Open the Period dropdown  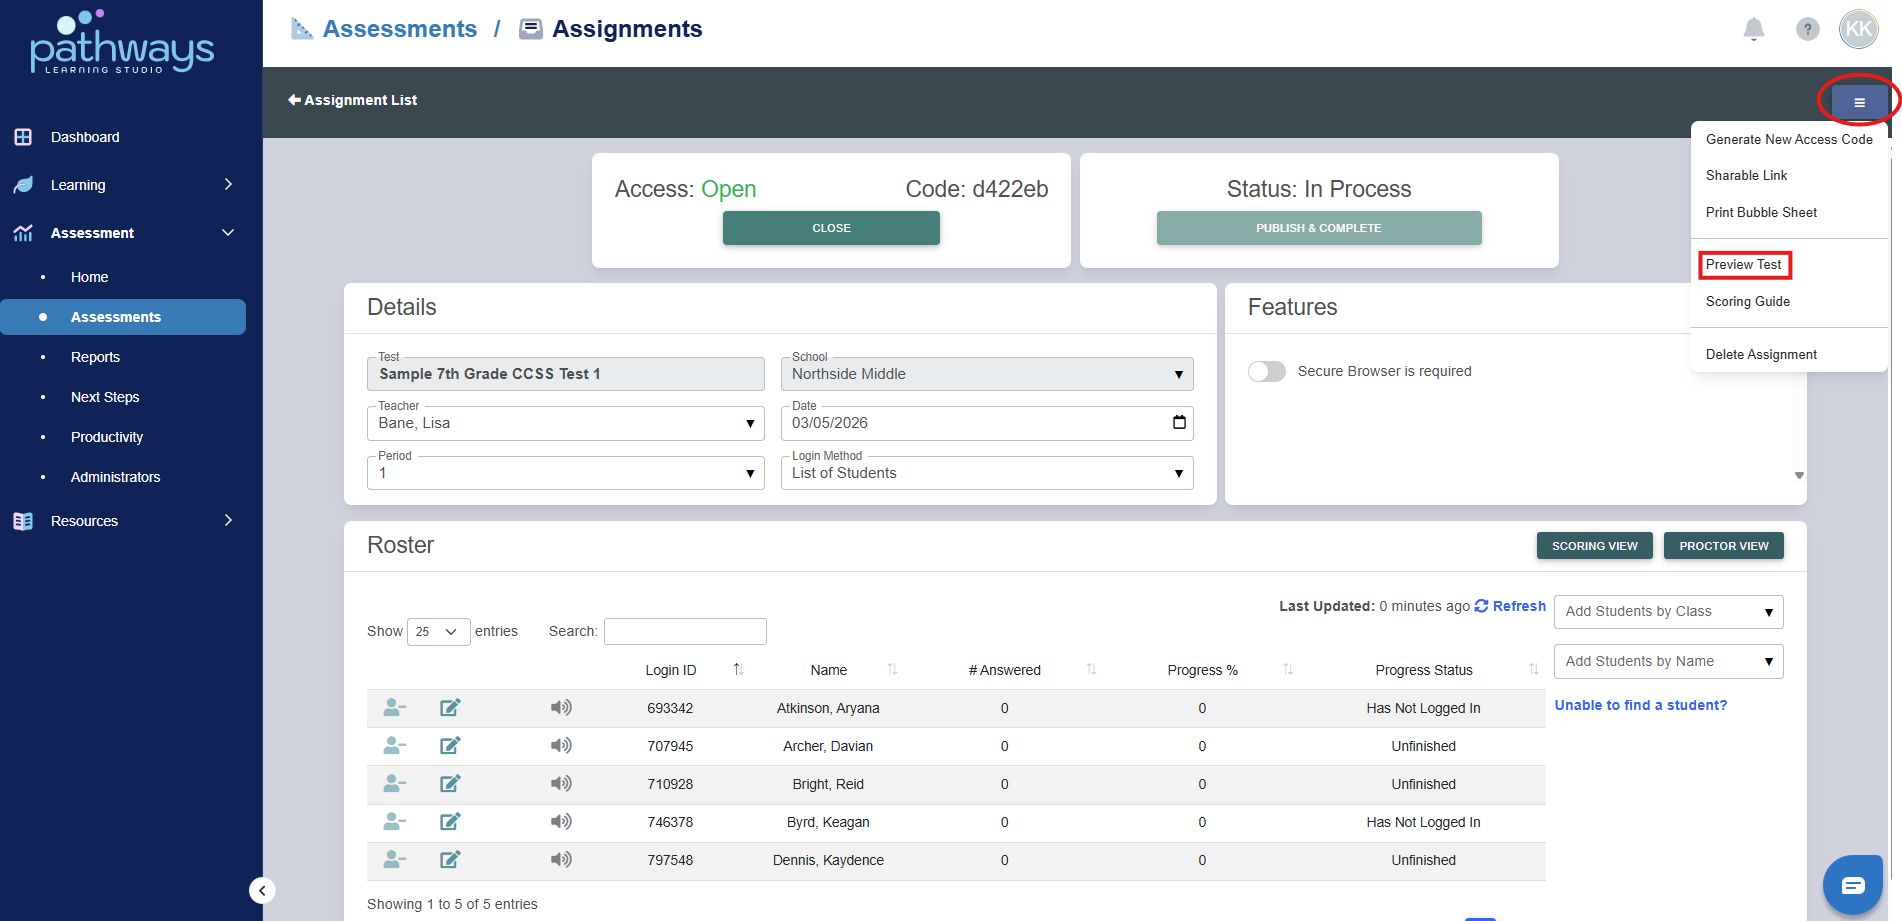(x=566, y=473)
